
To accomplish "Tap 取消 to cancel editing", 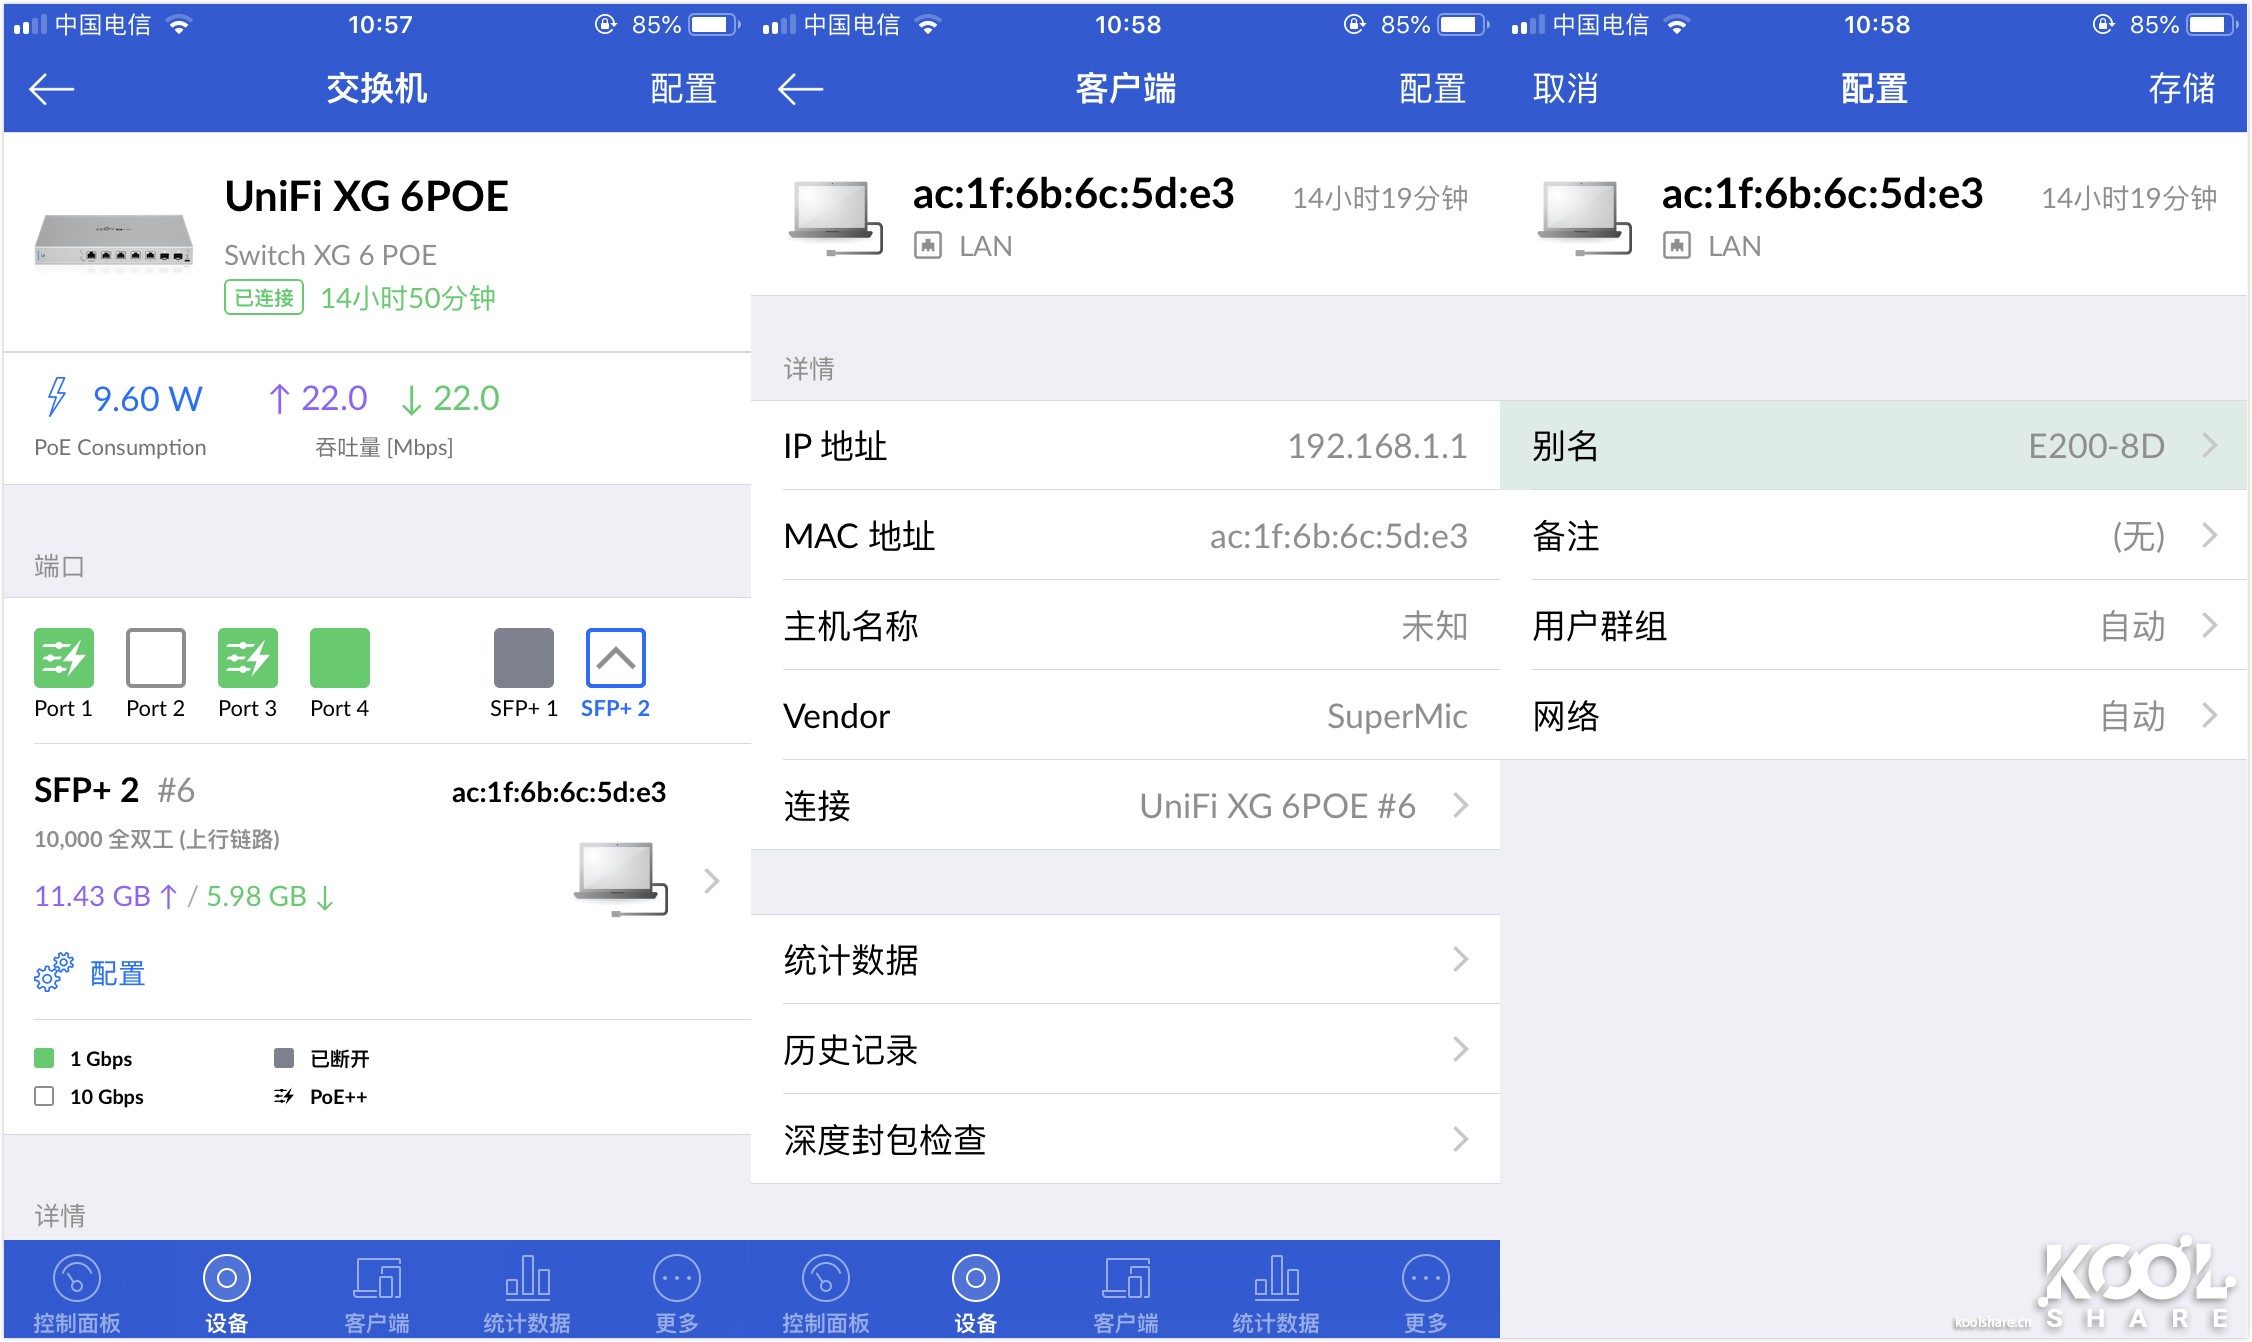I will tap(1565, 88).
